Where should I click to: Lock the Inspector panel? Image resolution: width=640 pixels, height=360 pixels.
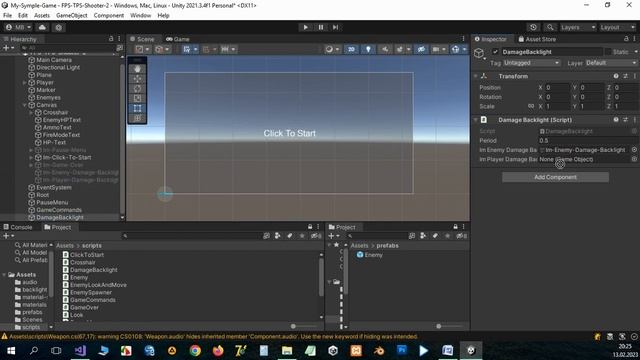(x=626, y=39)
